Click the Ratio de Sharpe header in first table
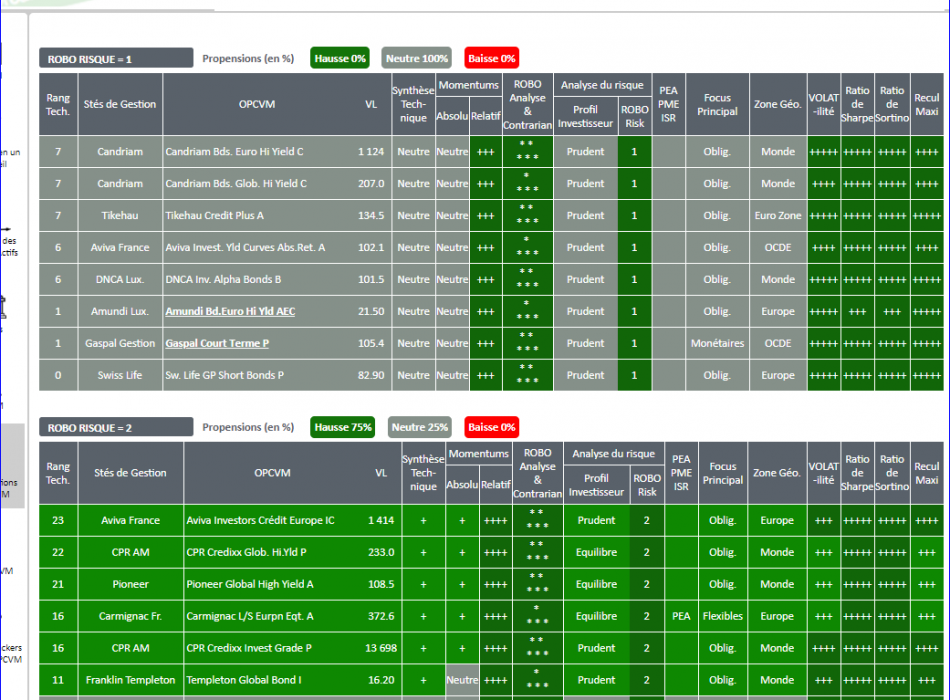Viewport: 950px width, 700px height. point(857,104)
